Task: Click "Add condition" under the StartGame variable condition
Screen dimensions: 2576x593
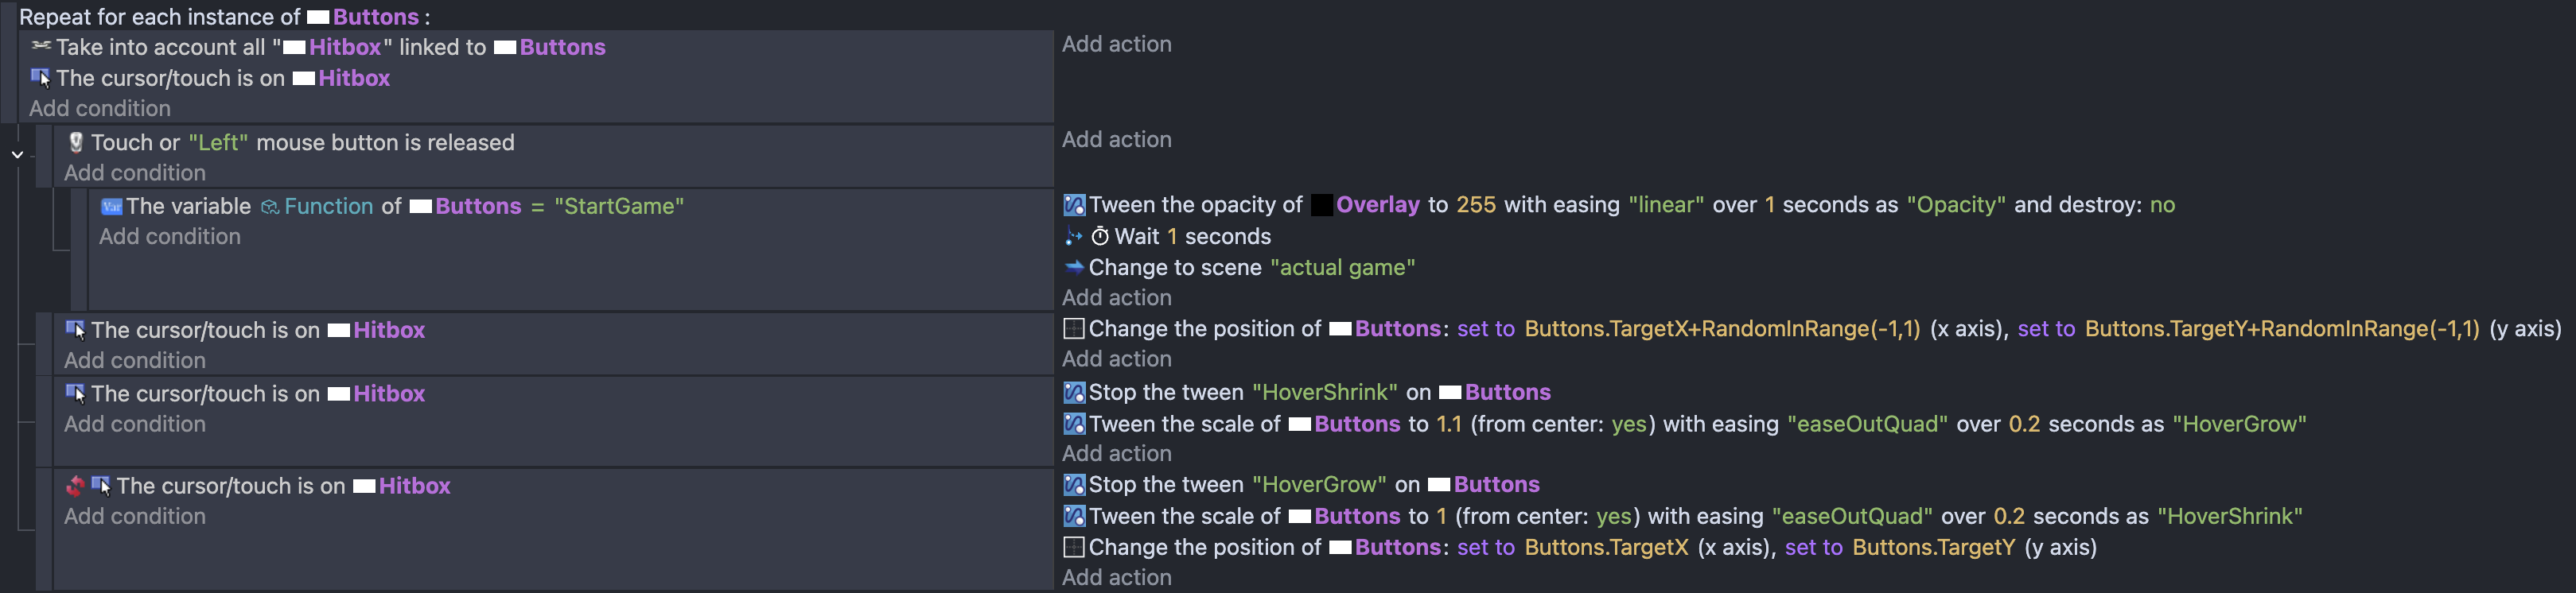Action: [169, 236]
